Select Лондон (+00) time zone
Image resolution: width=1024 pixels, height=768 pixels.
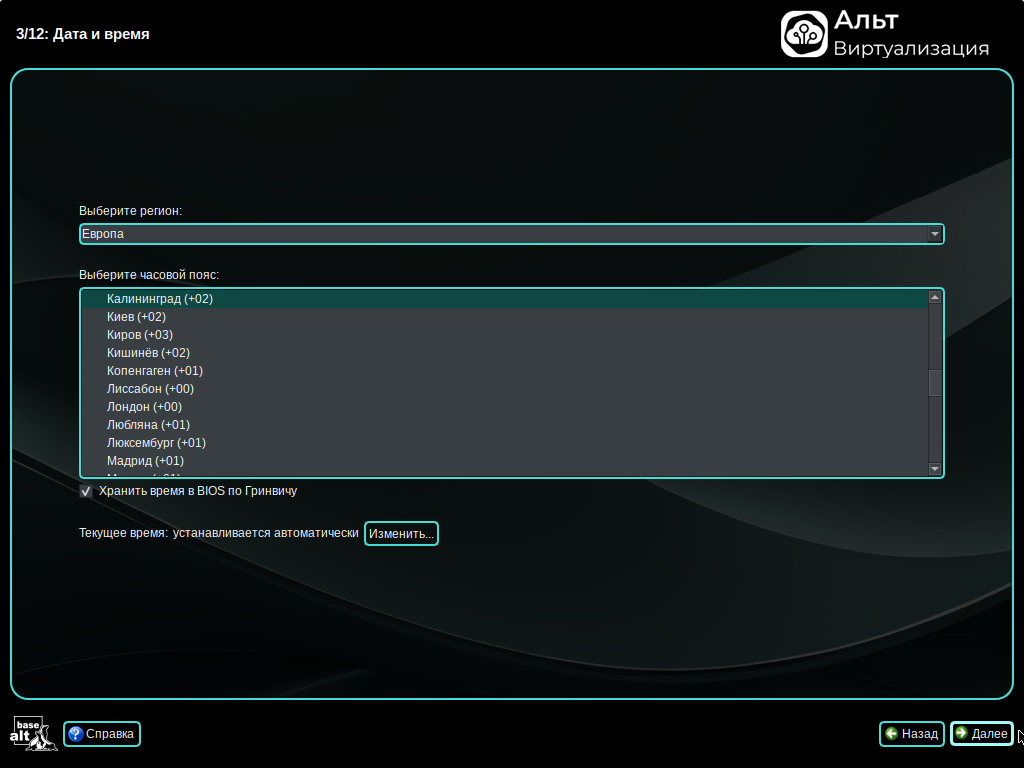click(144, 407)
